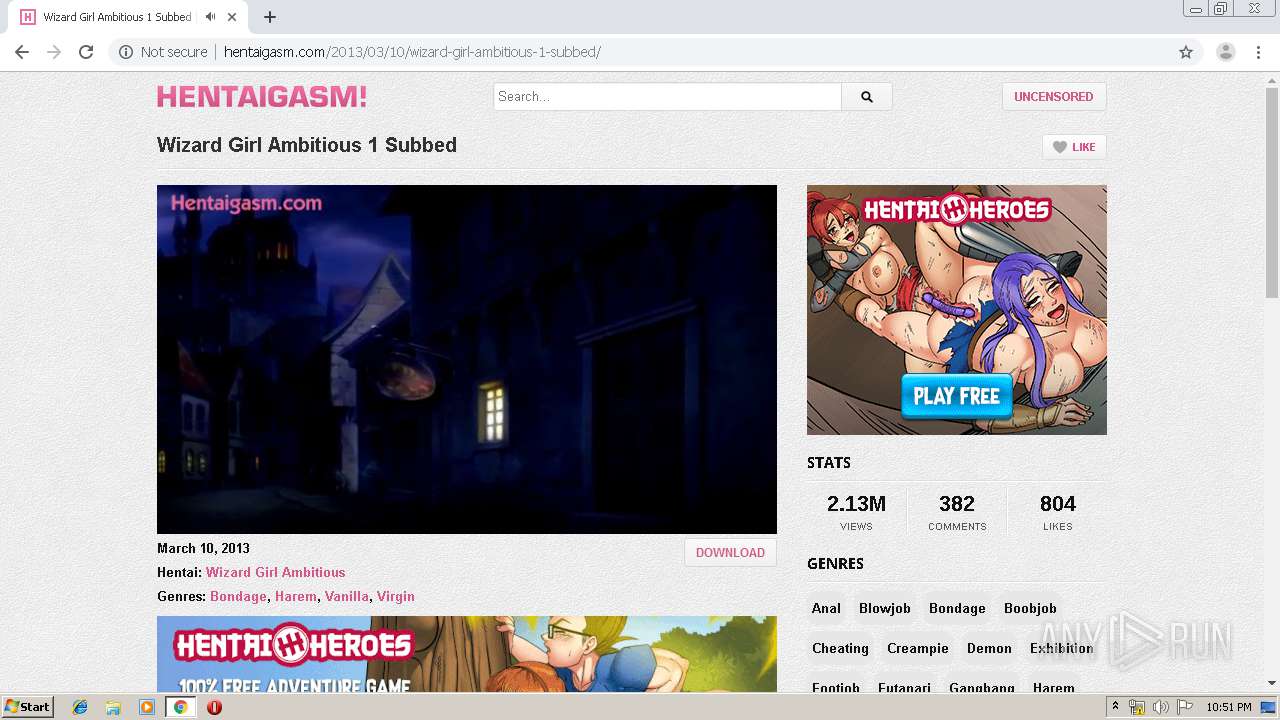Click the March 10, 2013 date text
1280x720 pixels.
point(203,548)
